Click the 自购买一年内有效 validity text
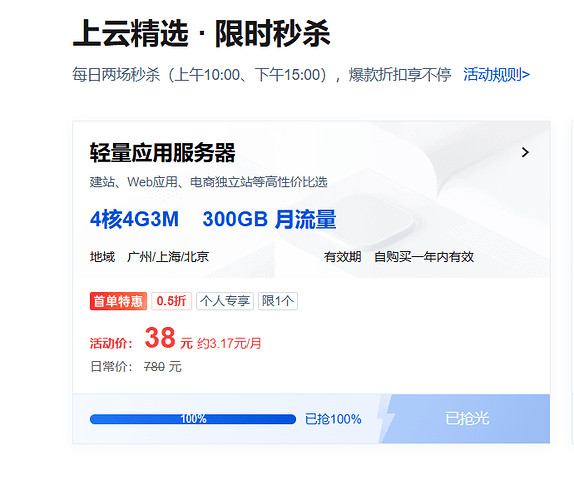 [424, 257]
